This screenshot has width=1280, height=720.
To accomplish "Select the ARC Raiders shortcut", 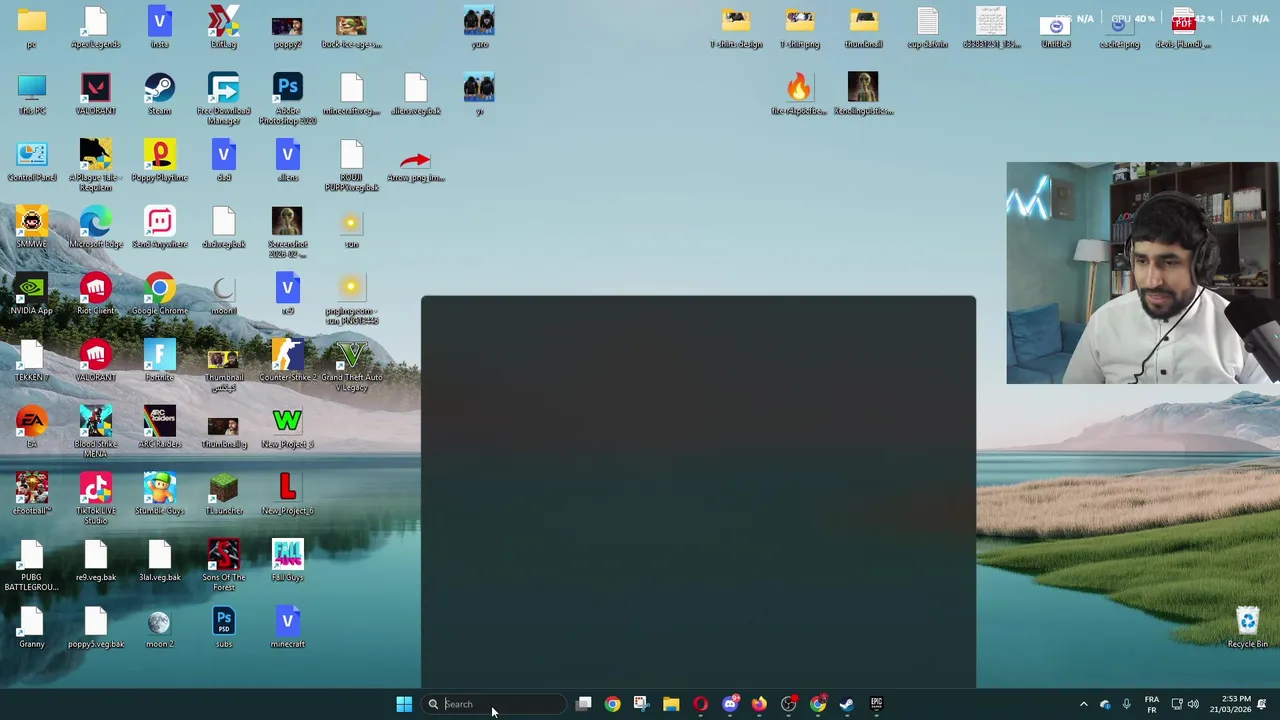I will [x=159, y=427].
